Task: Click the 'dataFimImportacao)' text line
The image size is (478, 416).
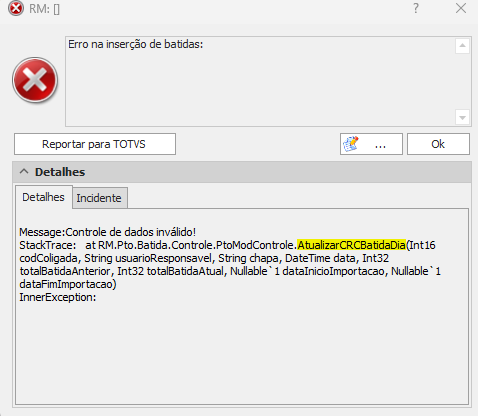Action: pyautogui.click(x=68, y=284)
